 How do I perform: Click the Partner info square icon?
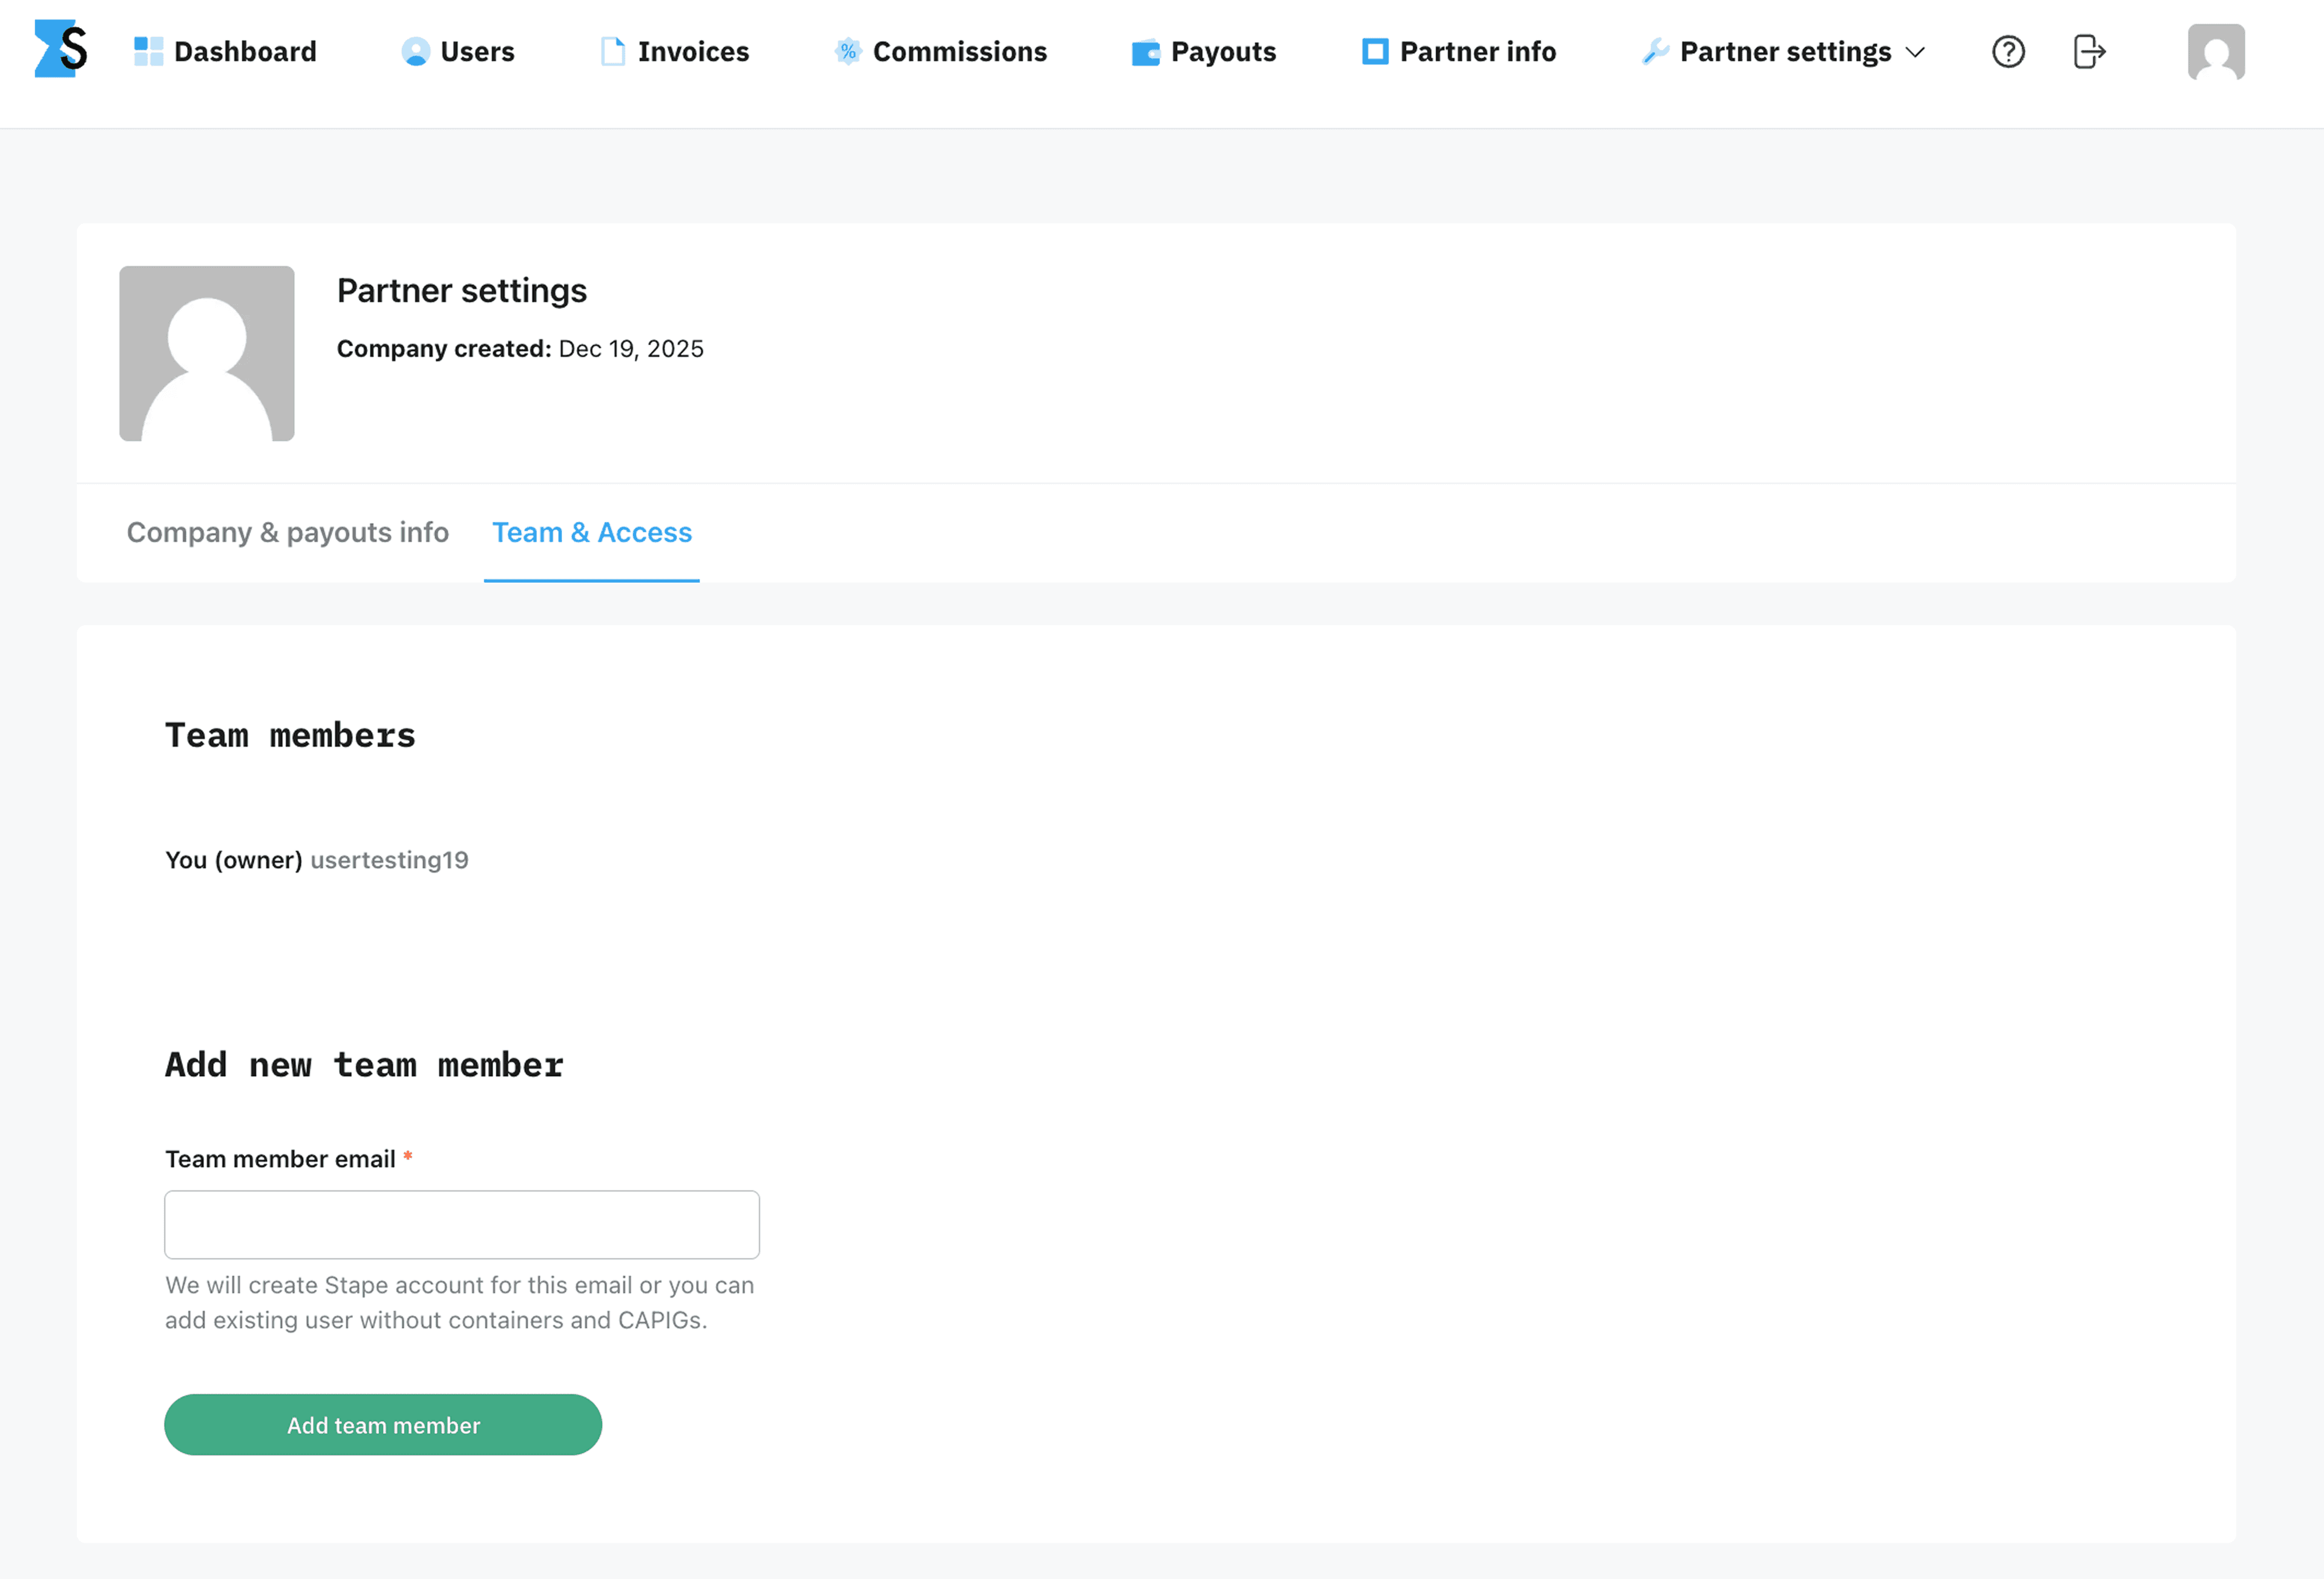[1375, 51]
